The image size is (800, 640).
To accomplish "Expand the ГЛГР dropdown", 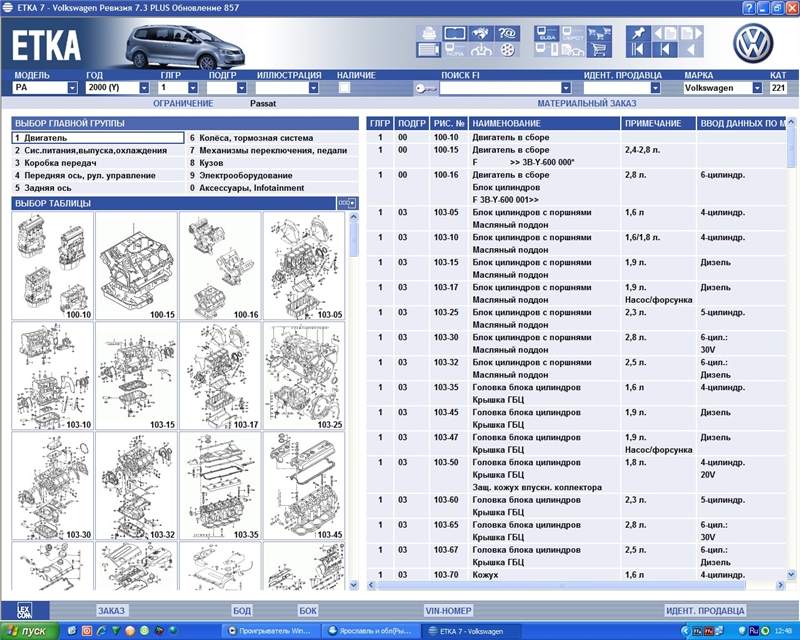I will [193, 88].
